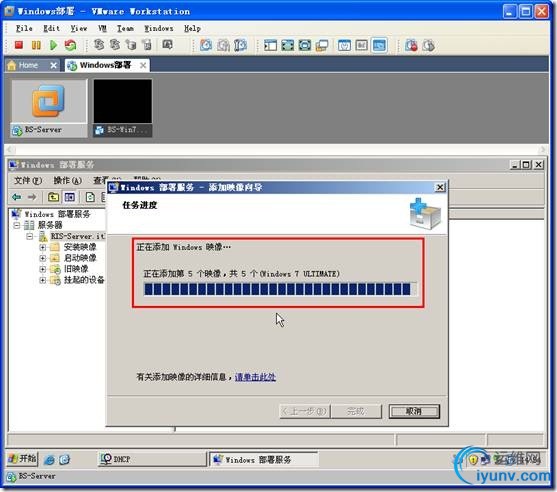Expand the 旧映像 tree node
Image resolution: width=557 pixels, height=492 pixels.
click(43, 269)
